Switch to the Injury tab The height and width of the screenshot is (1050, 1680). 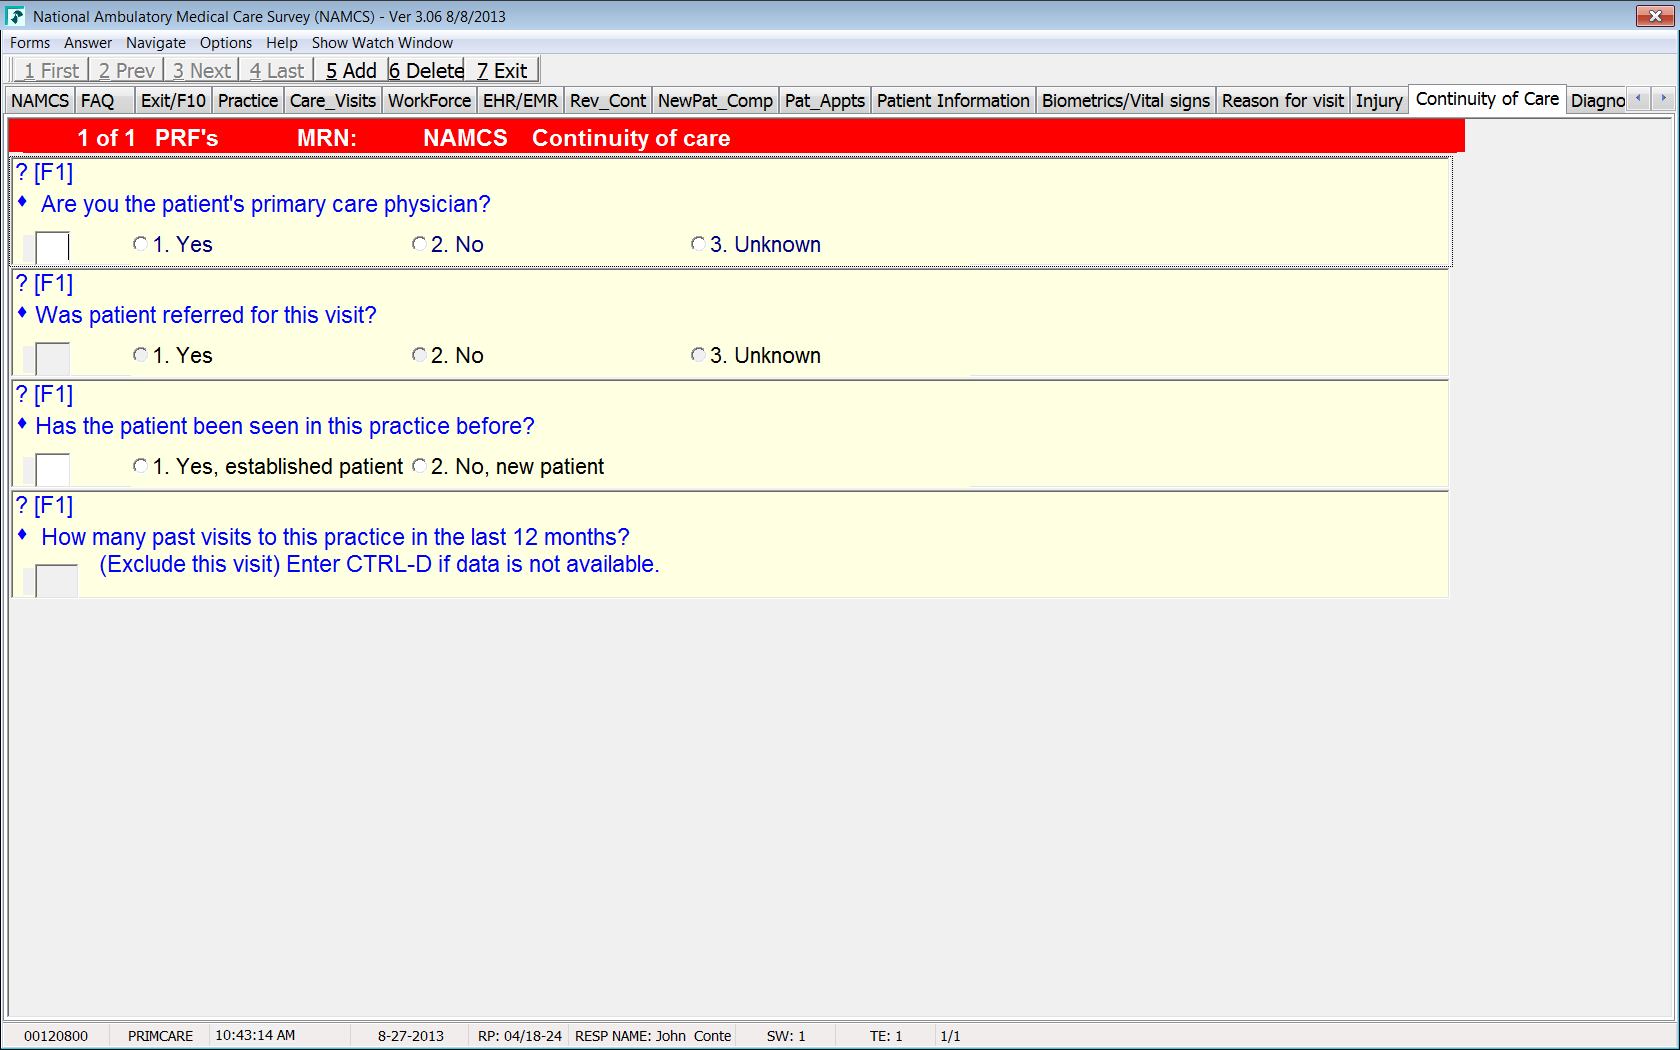pyautogui.click(x=1379, y=101)
